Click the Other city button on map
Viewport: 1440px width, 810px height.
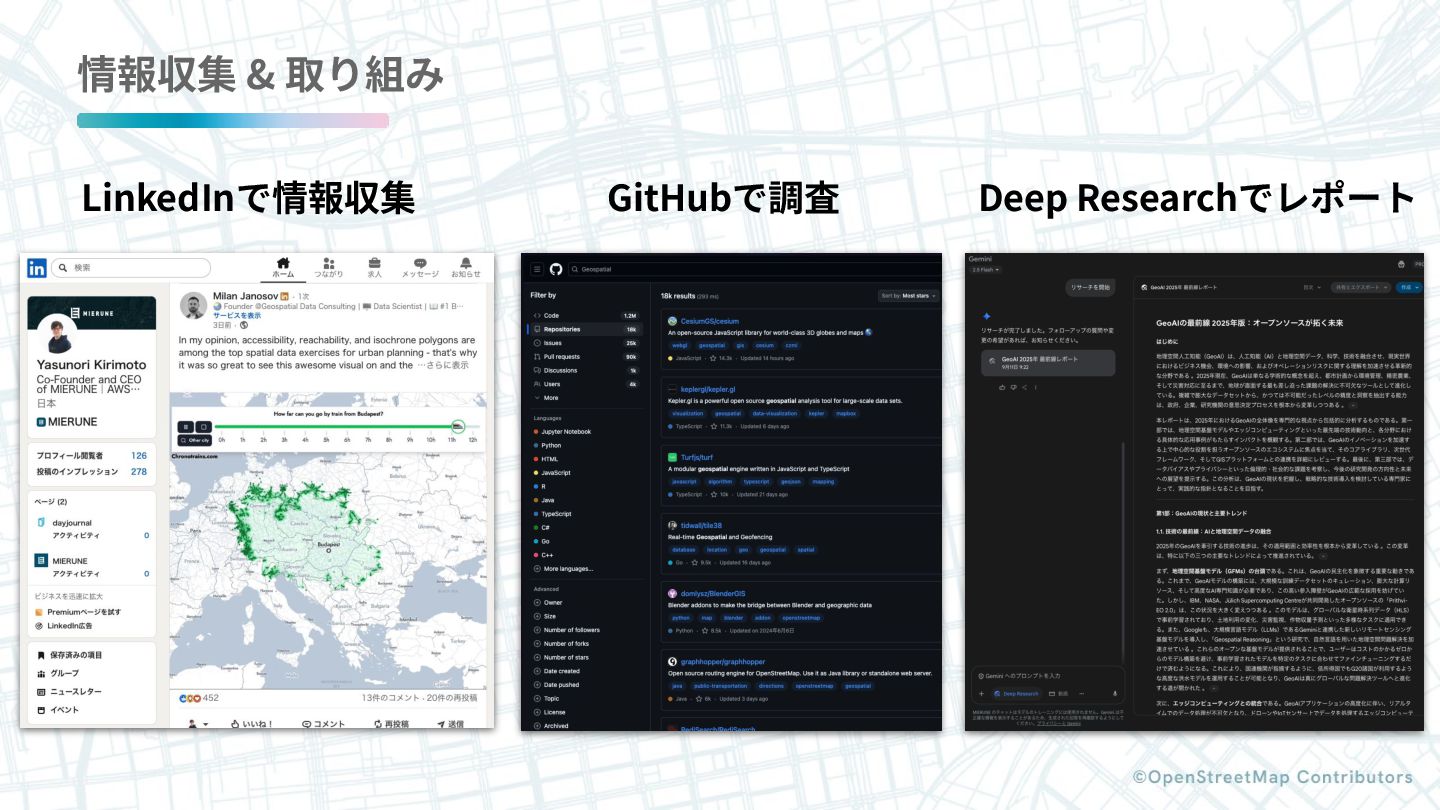[x=195, y=440]
